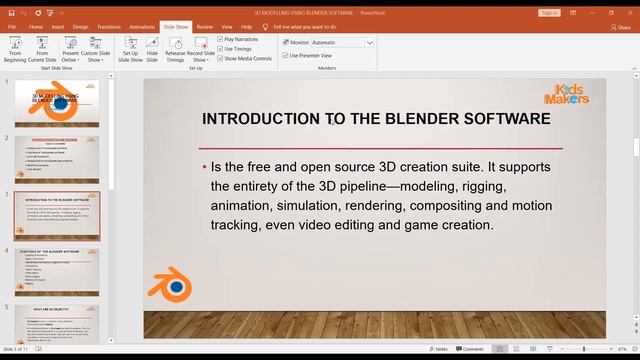The height and width of the screenshot is (360, 640).
Task: Switch to the Home tab
Action: point(36,27)
